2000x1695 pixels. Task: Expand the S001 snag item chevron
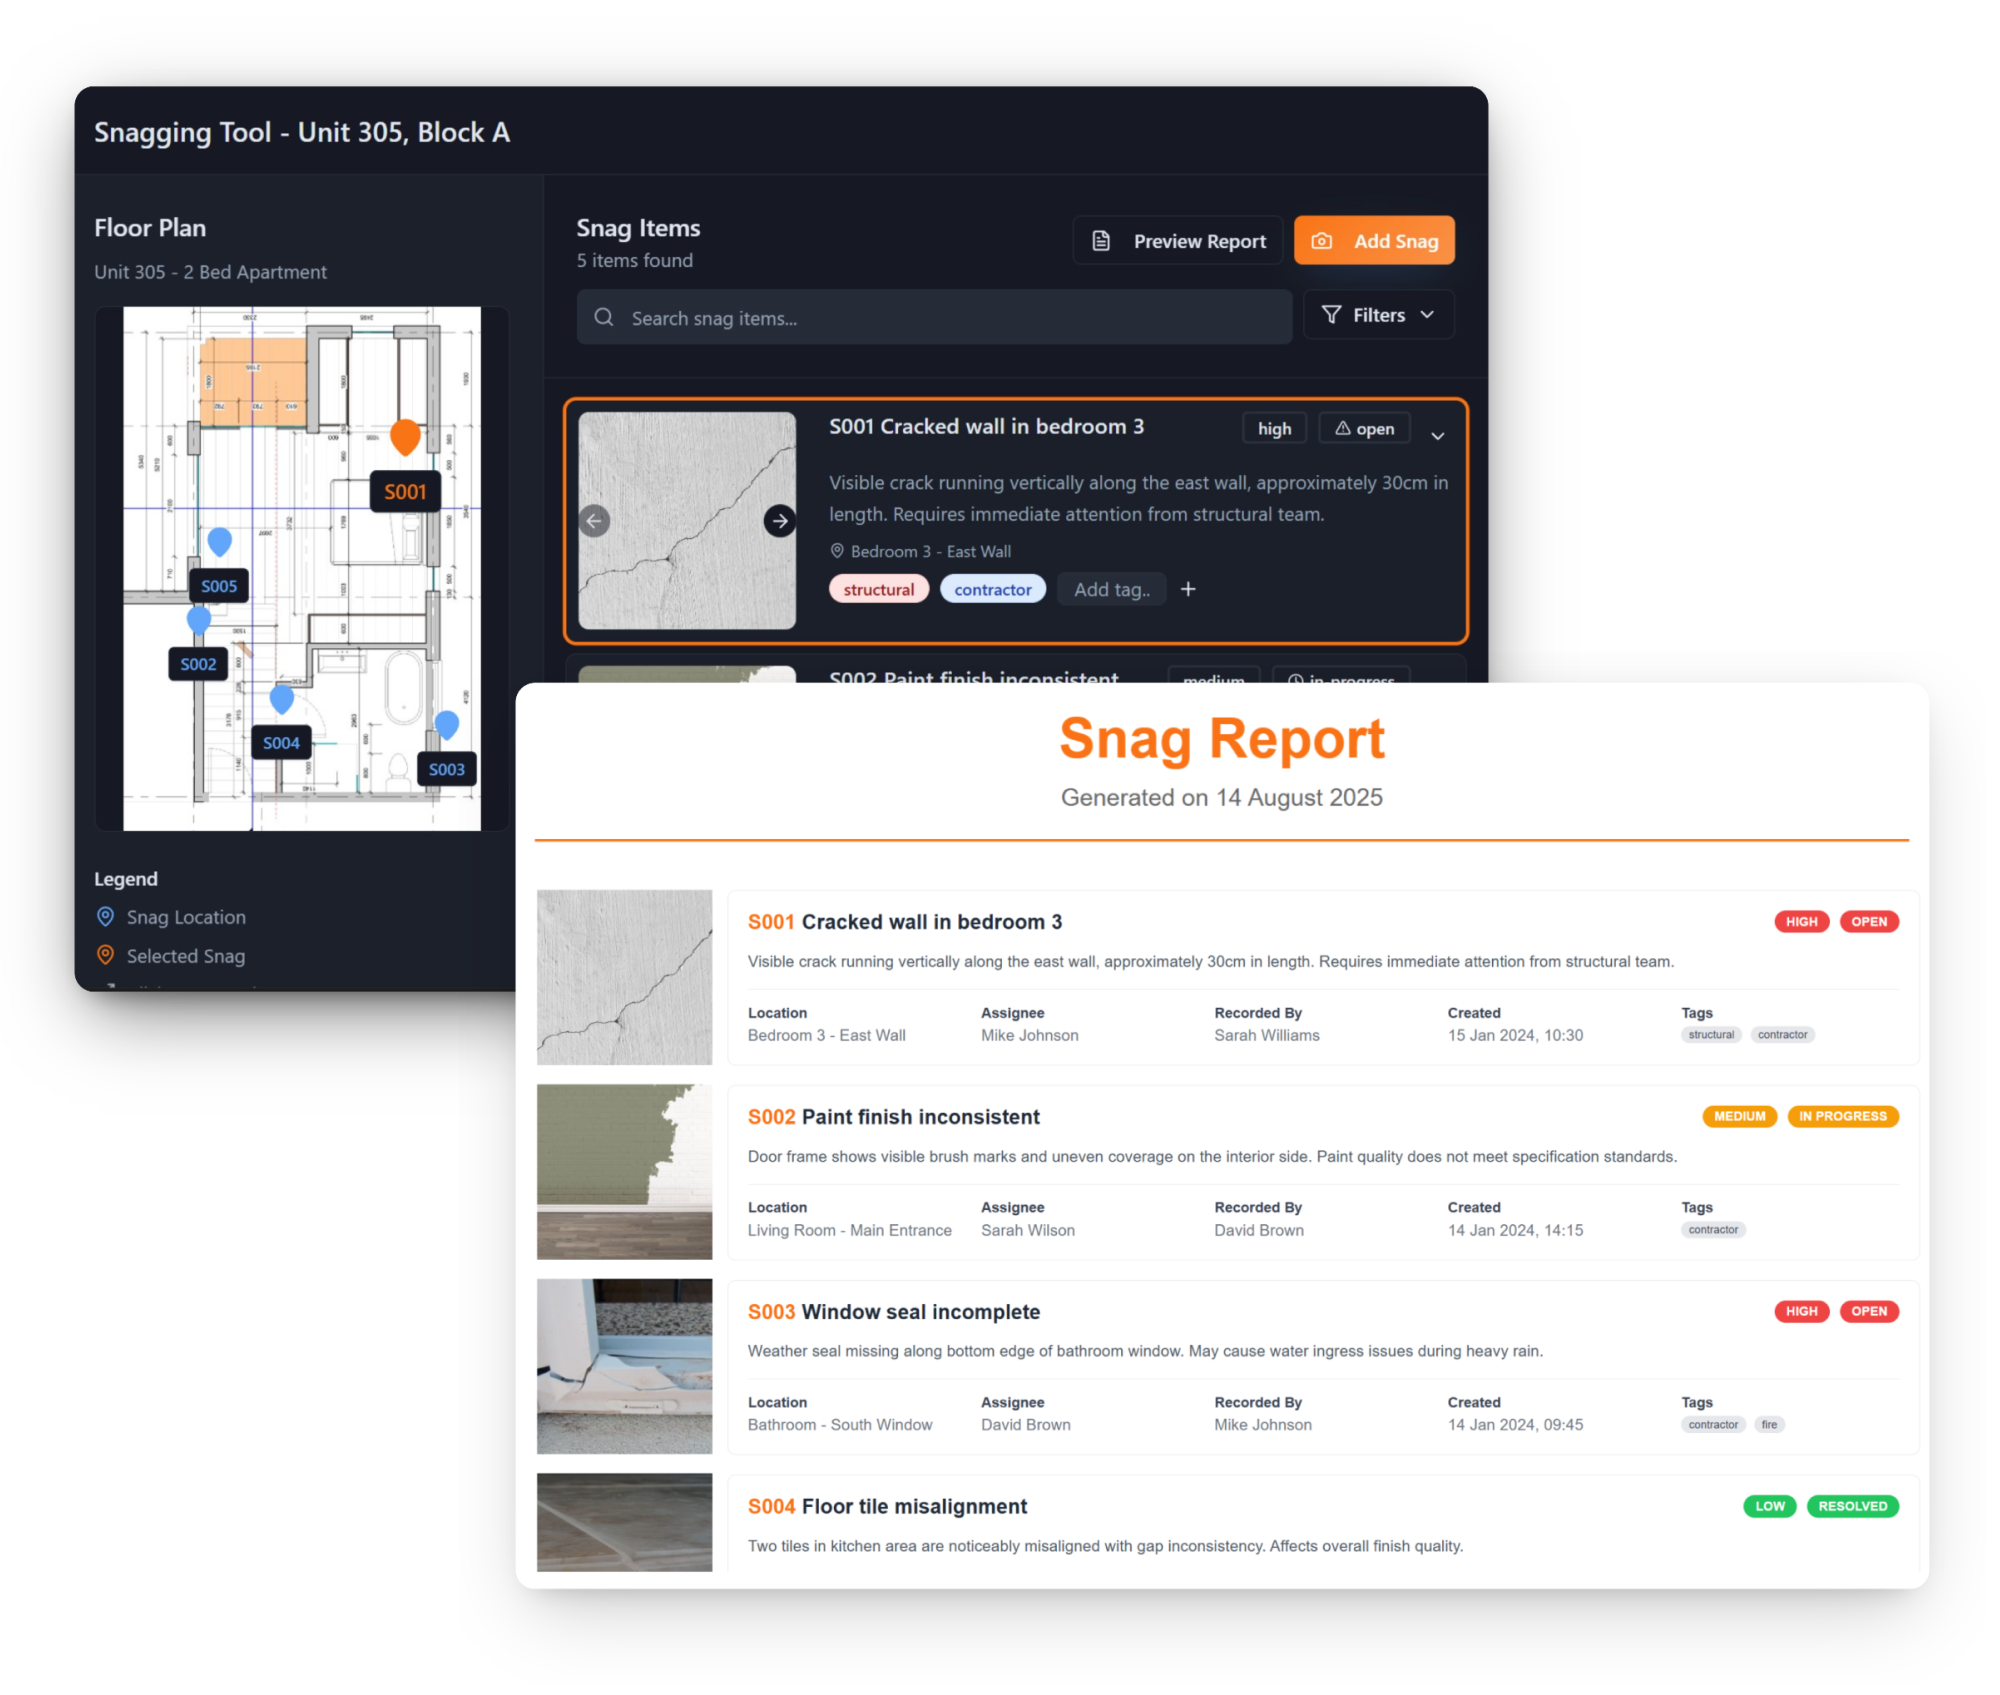point(1437,436)
